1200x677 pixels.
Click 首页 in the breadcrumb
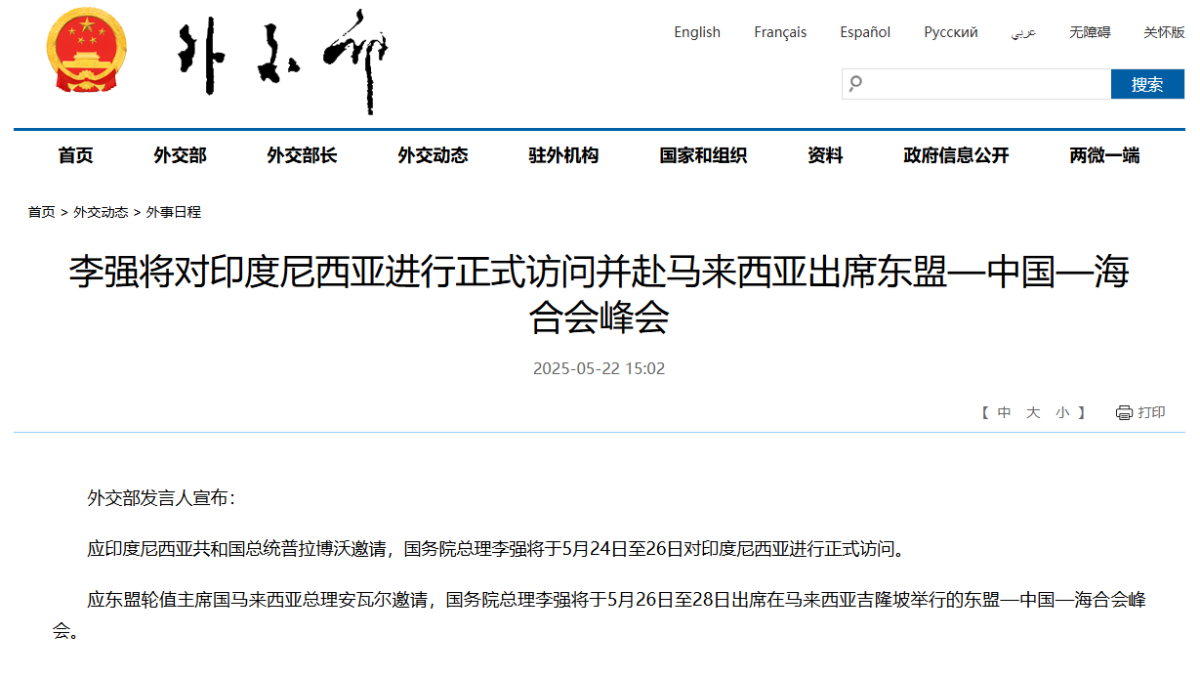click(x=41, y=212)
